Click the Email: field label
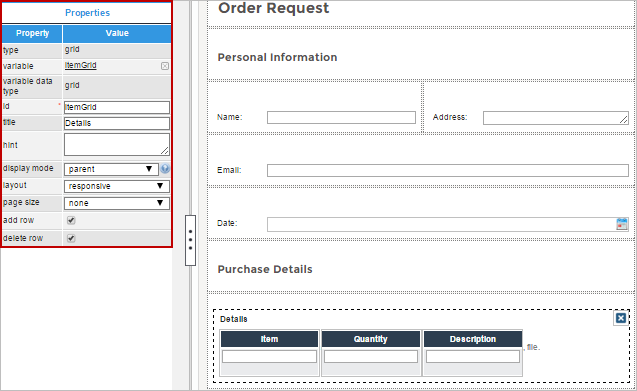 point(229,170)
